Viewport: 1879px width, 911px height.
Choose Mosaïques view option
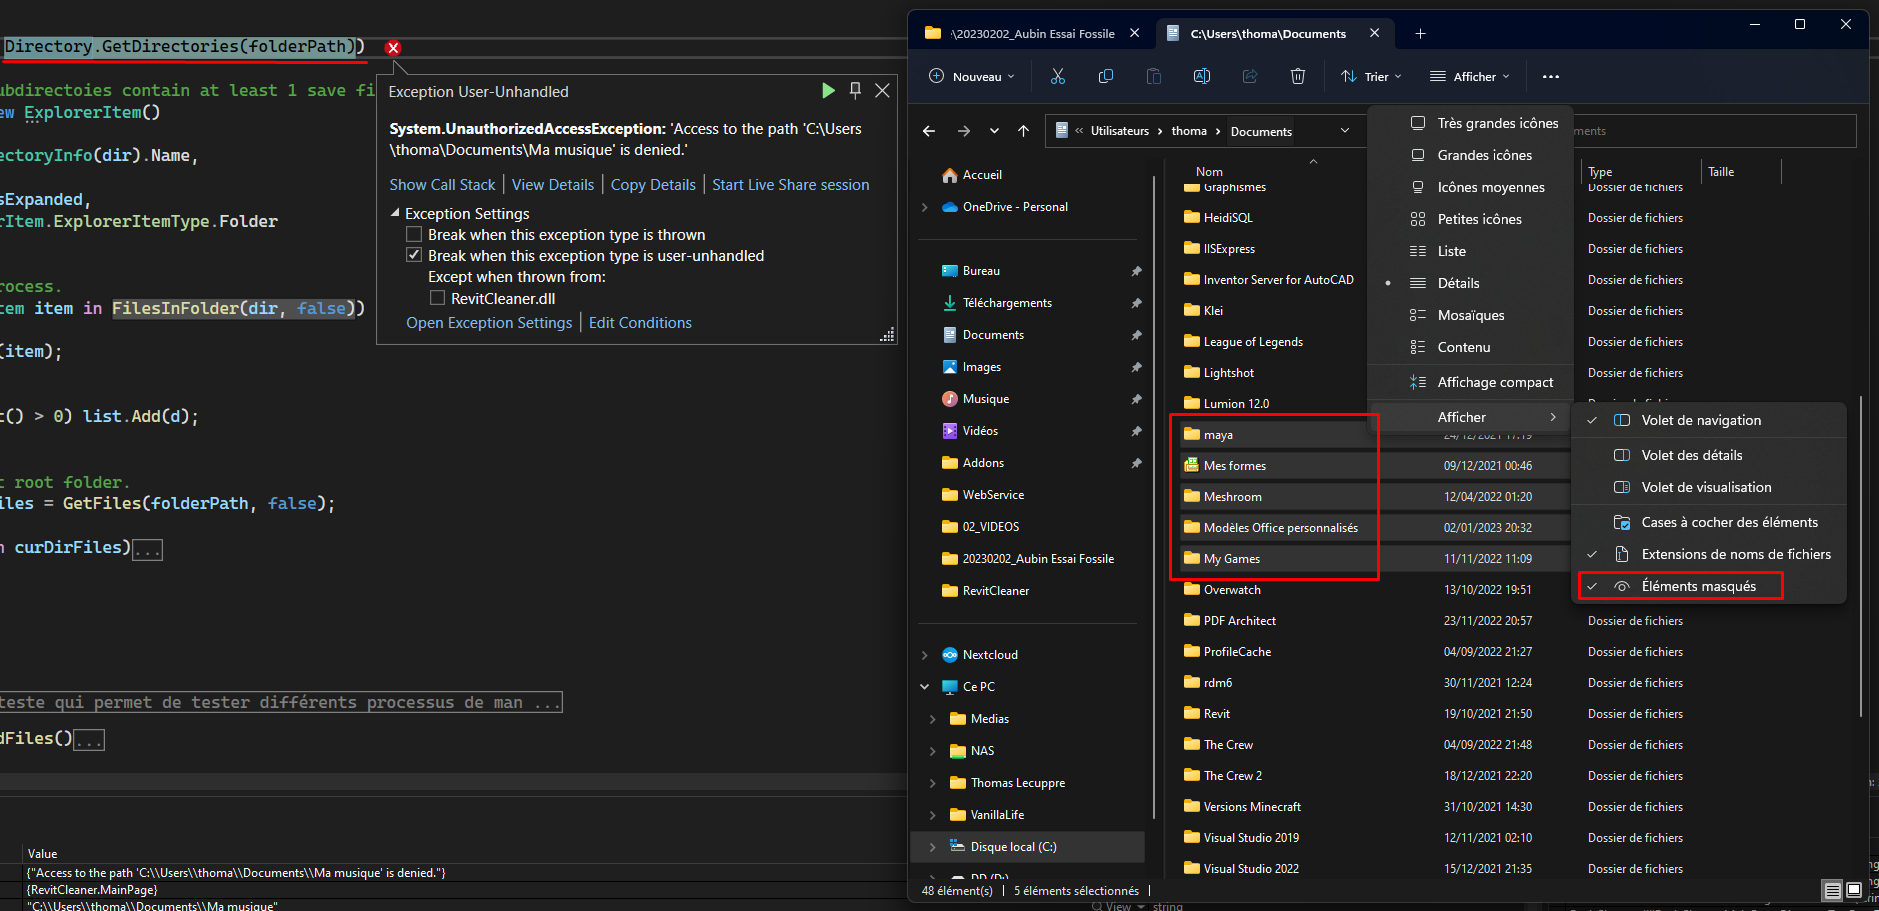point(1470,315)
